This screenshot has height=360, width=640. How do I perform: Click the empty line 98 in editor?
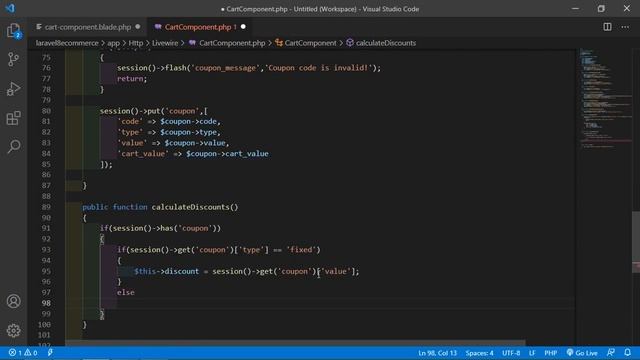click(319, 303)
